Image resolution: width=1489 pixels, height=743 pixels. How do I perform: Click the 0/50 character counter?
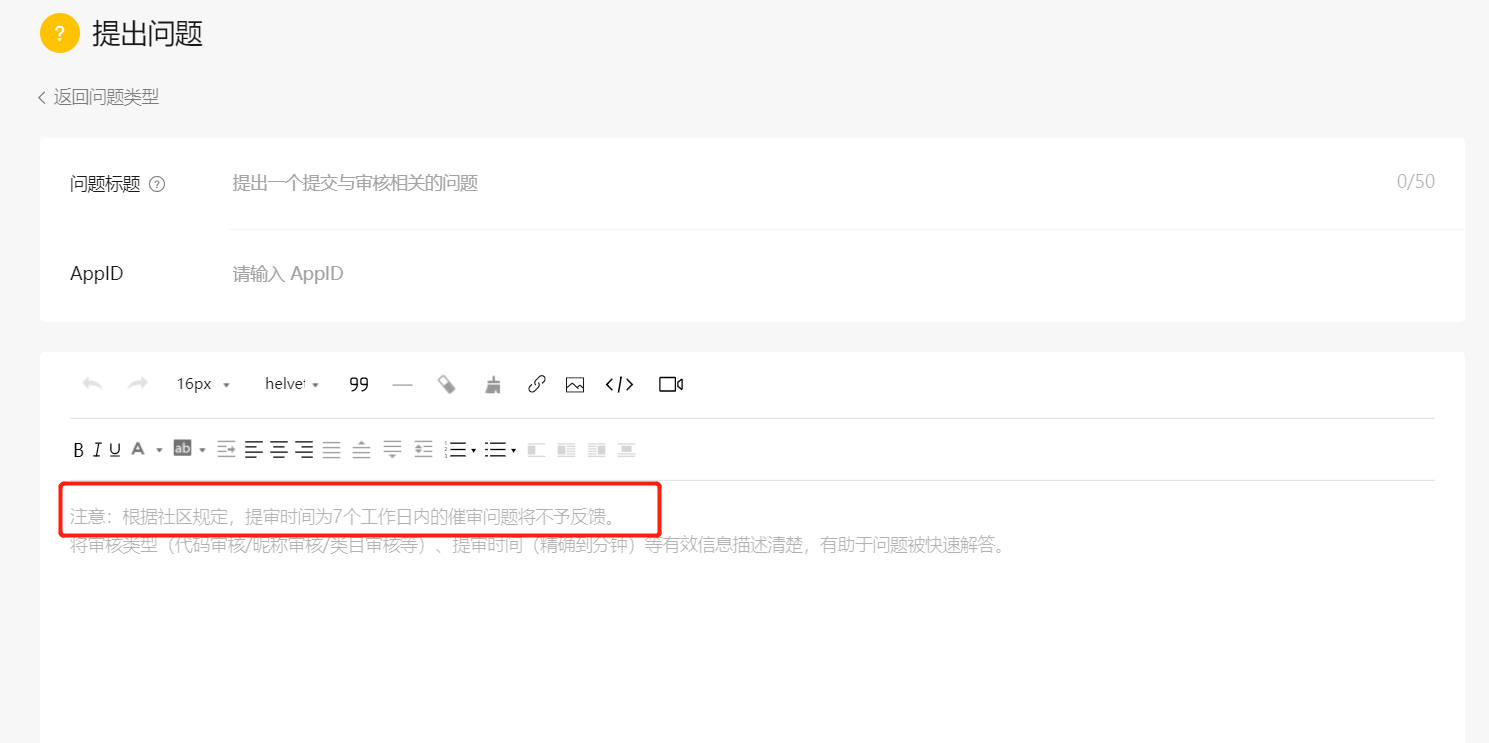1416,182
